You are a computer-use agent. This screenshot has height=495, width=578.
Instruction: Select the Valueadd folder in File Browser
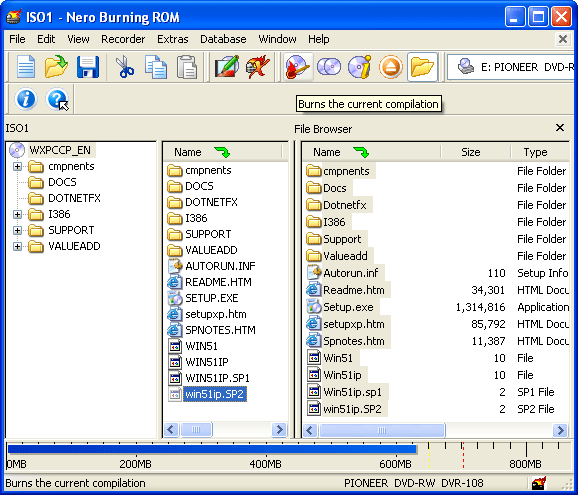[x=345, y=256]
